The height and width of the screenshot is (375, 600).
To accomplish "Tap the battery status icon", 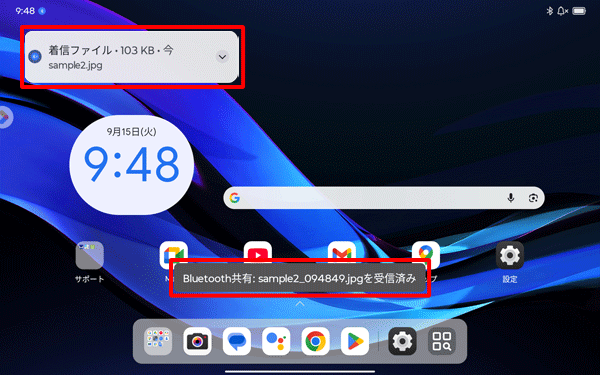I will [x=579, y=11].
